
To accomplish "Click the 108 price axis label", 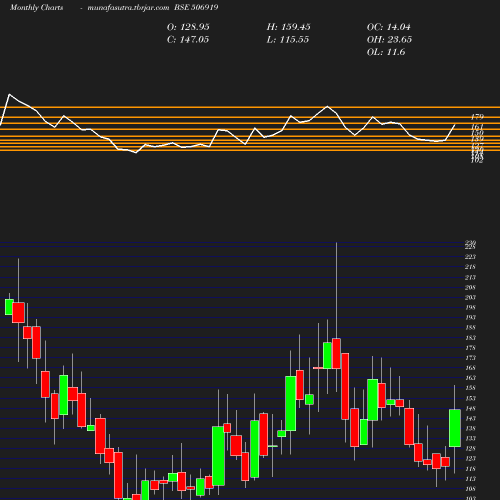I will pos(470,489).
